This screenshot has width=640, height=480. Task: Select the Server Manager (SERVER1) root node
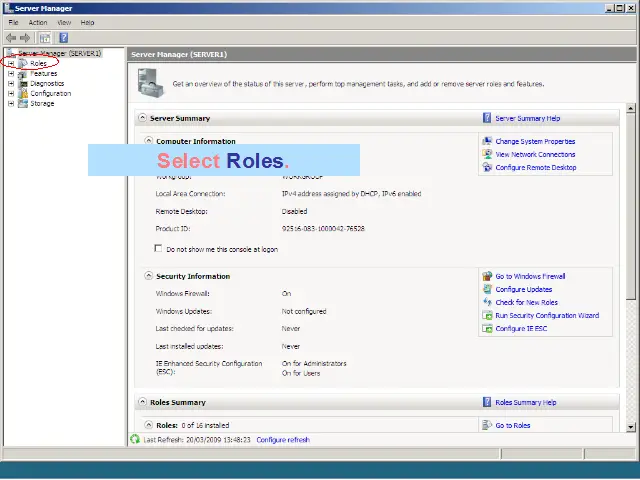coord(60,53)
